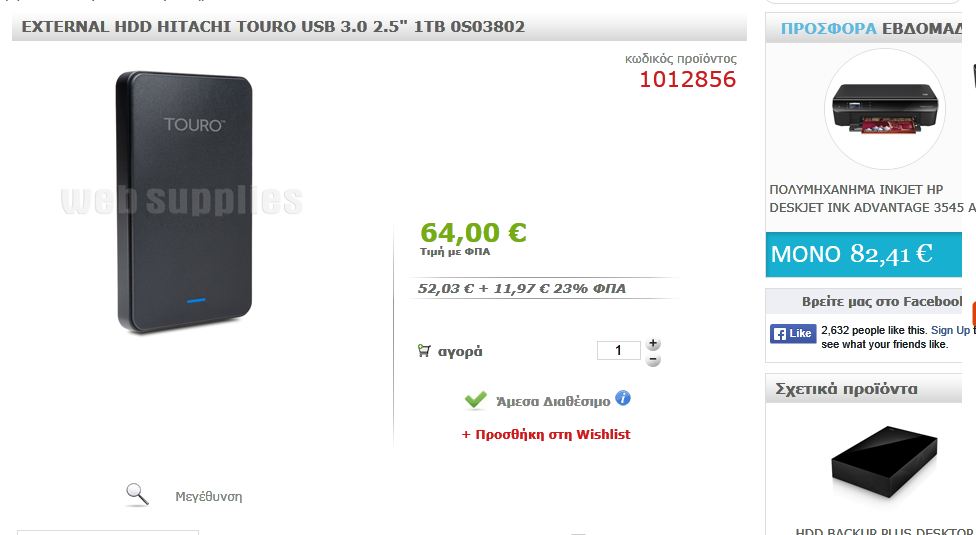Viewport: 976px width, 535px height.
Task: Click the Facebook Like button
Action: coord(793,333)
